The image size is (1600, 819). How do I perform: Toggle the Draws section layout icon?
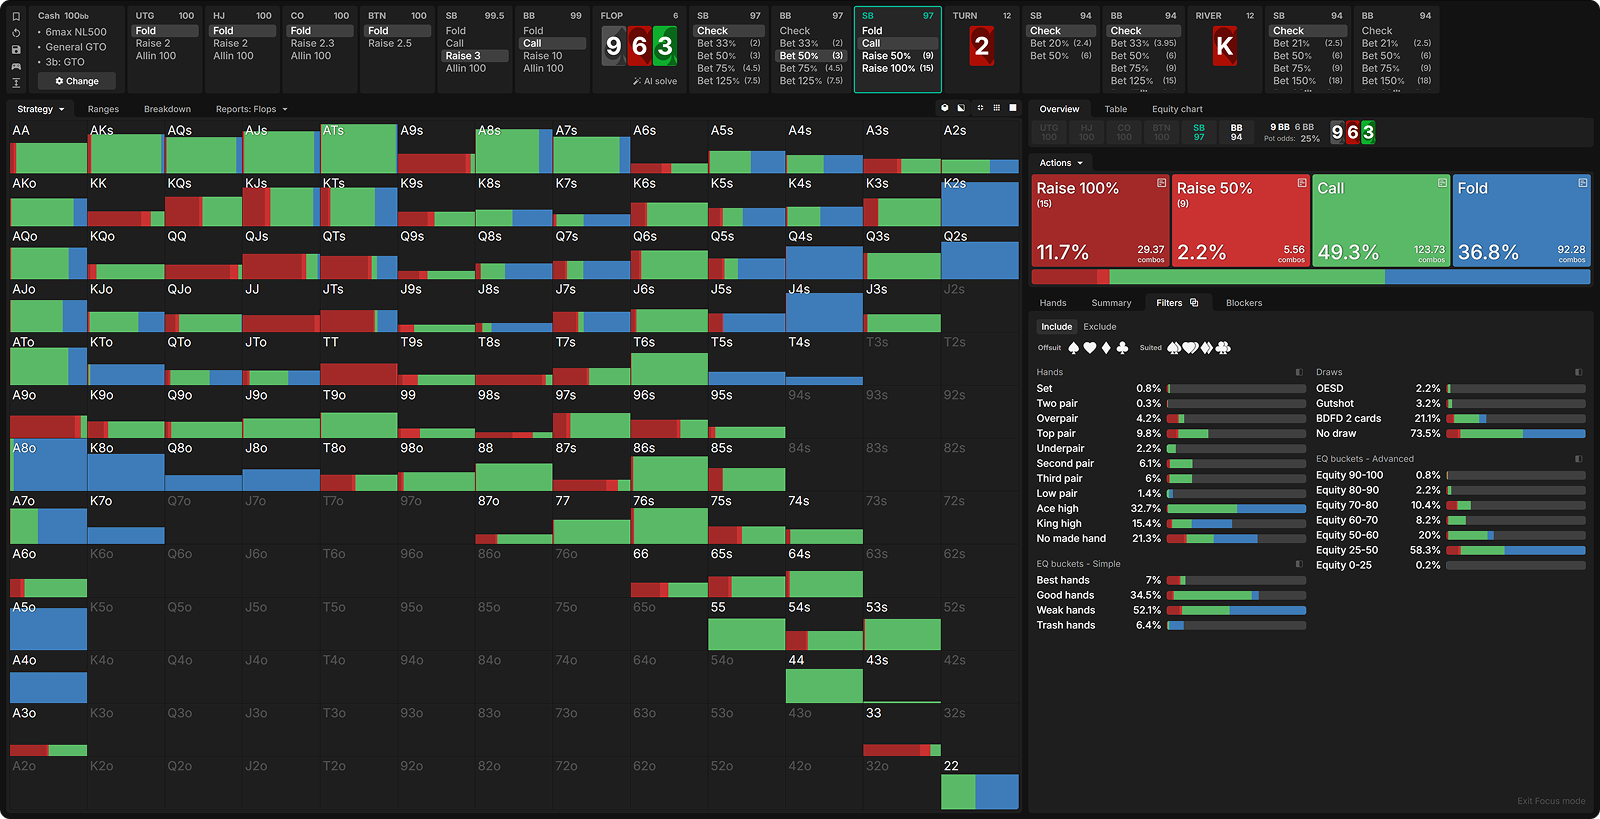click(1579, 372)
